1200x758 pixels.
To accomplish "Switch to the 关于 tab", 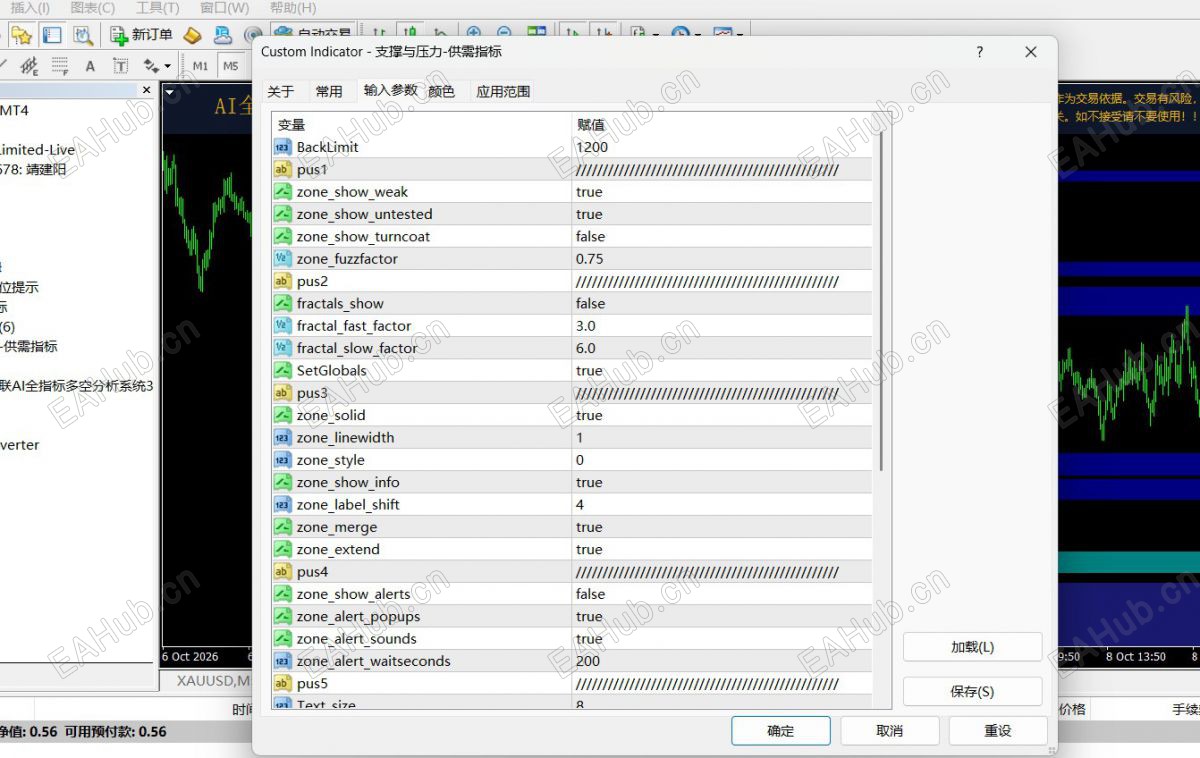I will pos(281,91).
